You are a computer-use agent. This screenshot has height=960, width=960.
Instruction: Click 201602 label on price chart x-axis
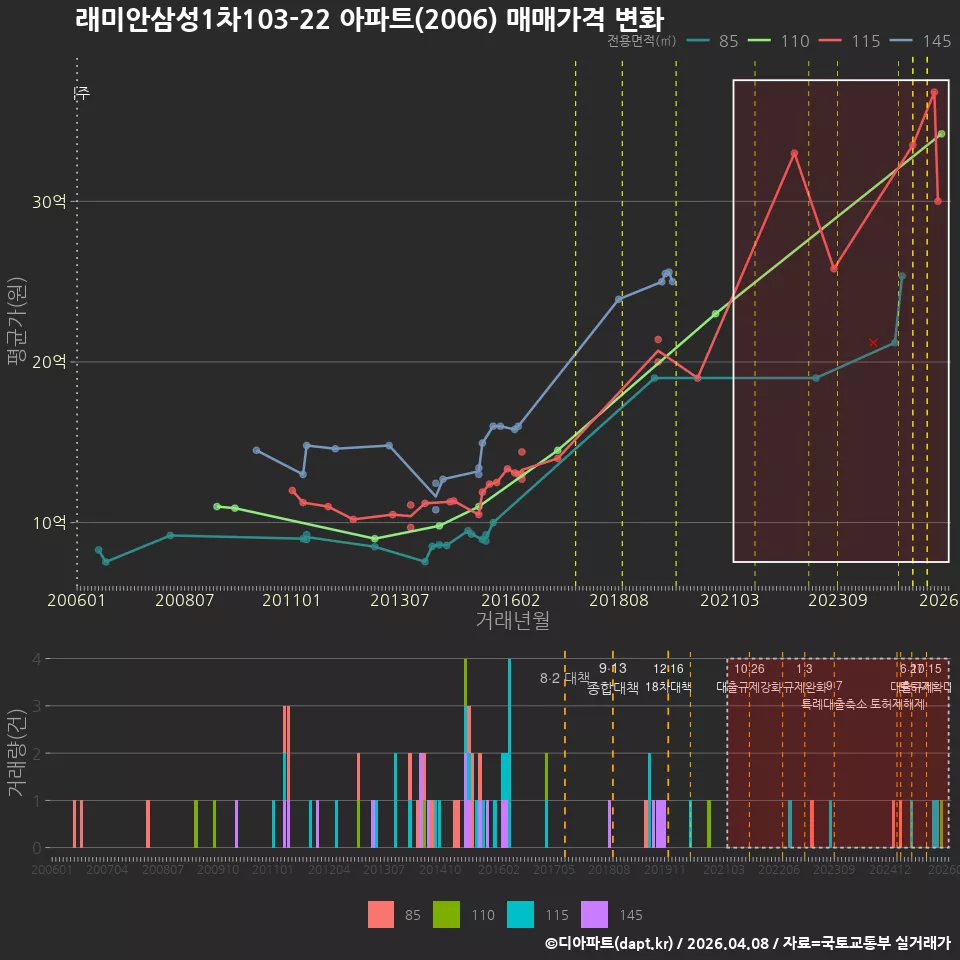(510, 600)
